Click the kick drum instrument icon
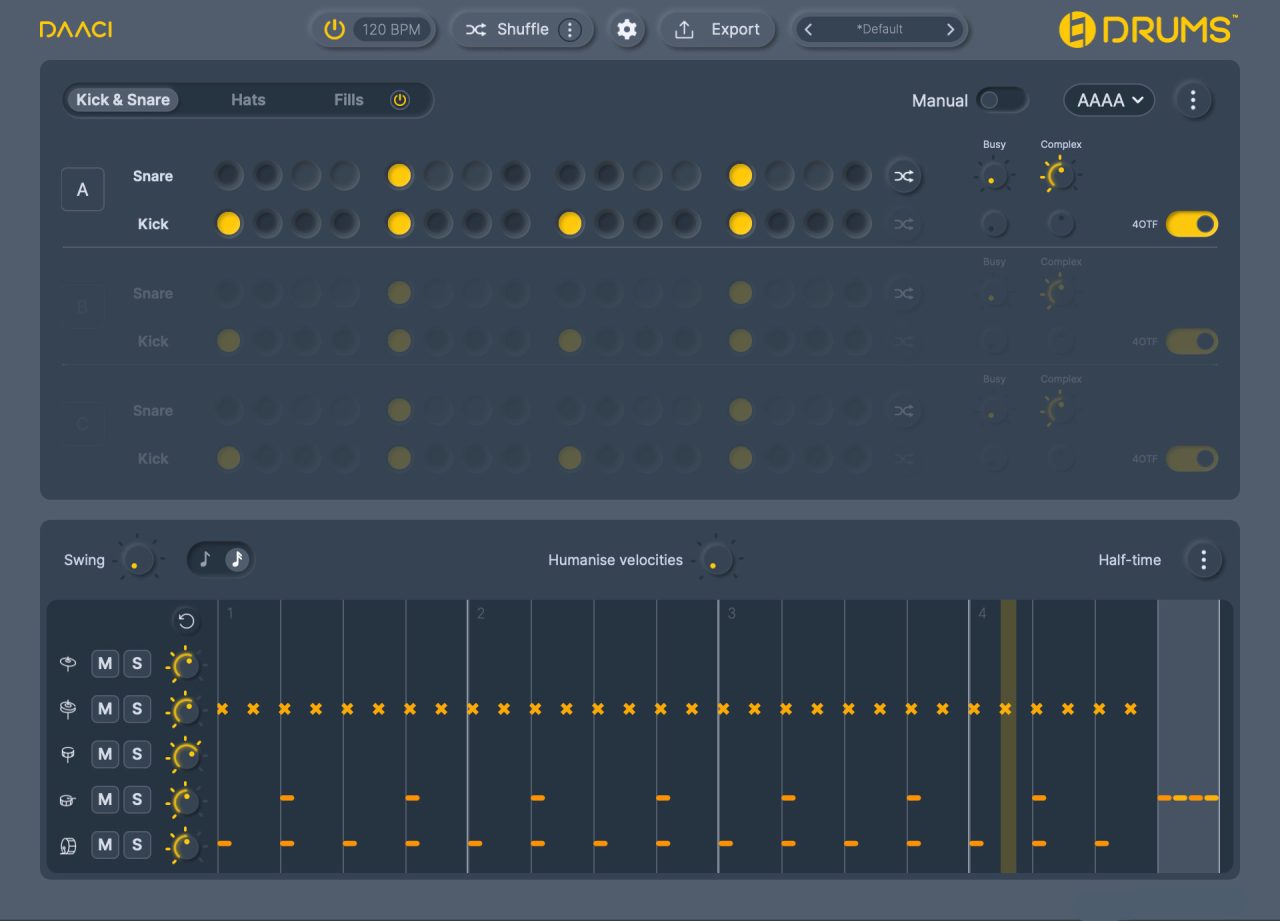The height and width of the screenshot is (921, 1280). [68, 845]
